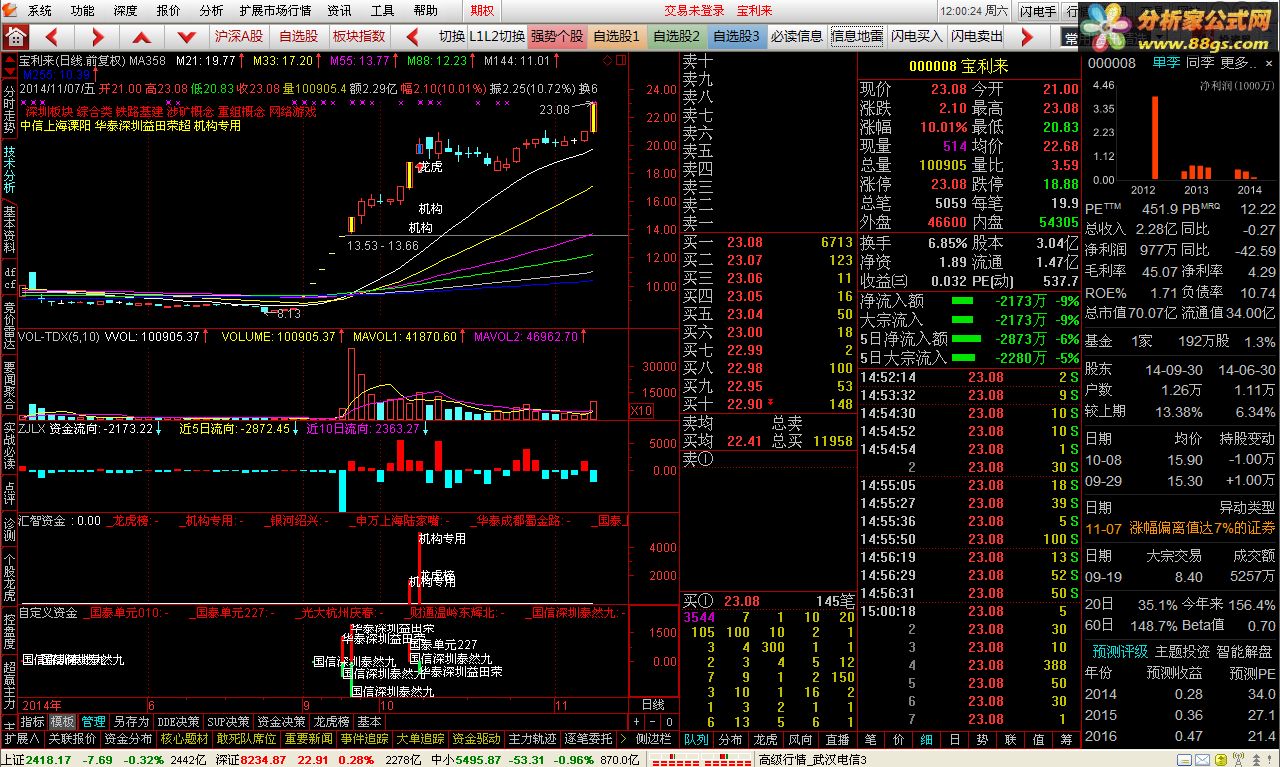The image size is (1280, 767).
Task: Click the minus zoom button beside 日线
Action: (x=651, y=721)
